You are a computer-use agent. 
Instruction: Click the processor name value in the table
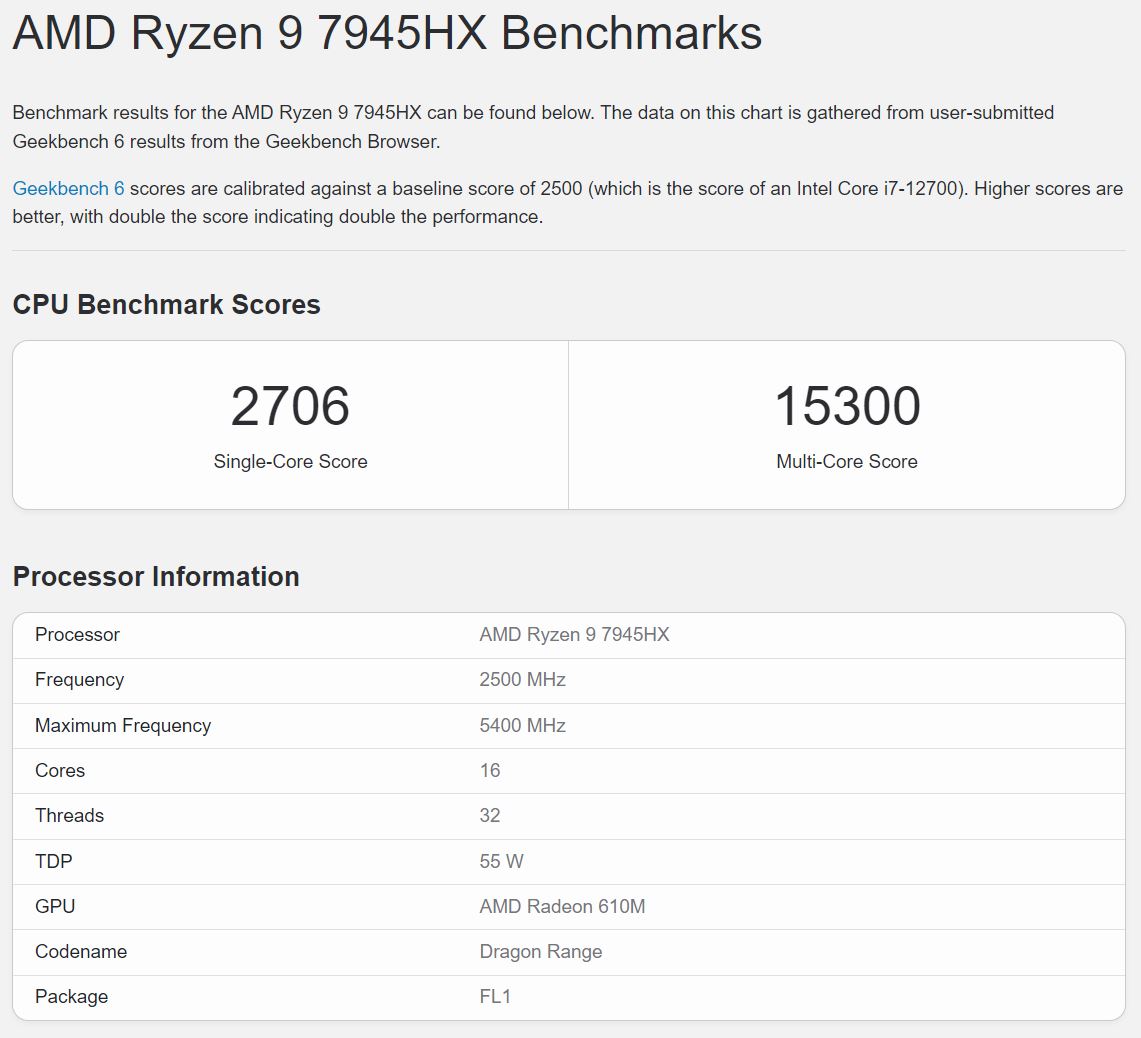tap(574, 635)
